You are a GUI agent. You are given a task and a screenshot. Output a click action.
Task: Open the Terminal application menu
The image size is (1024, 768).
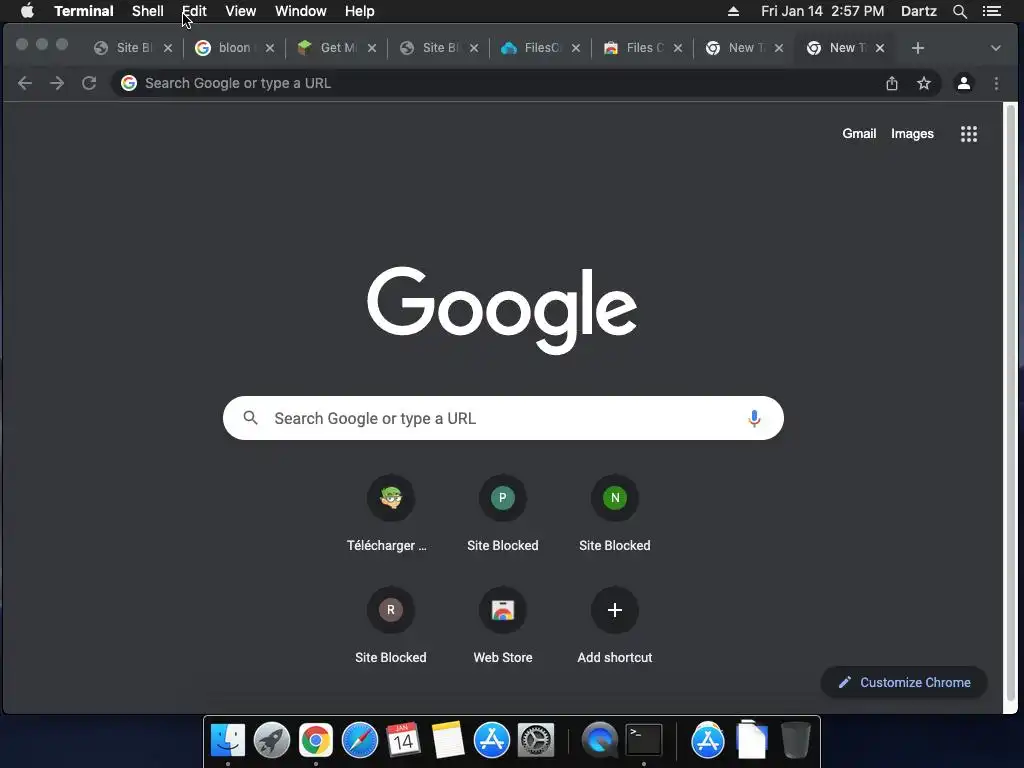tap(84, 11)
